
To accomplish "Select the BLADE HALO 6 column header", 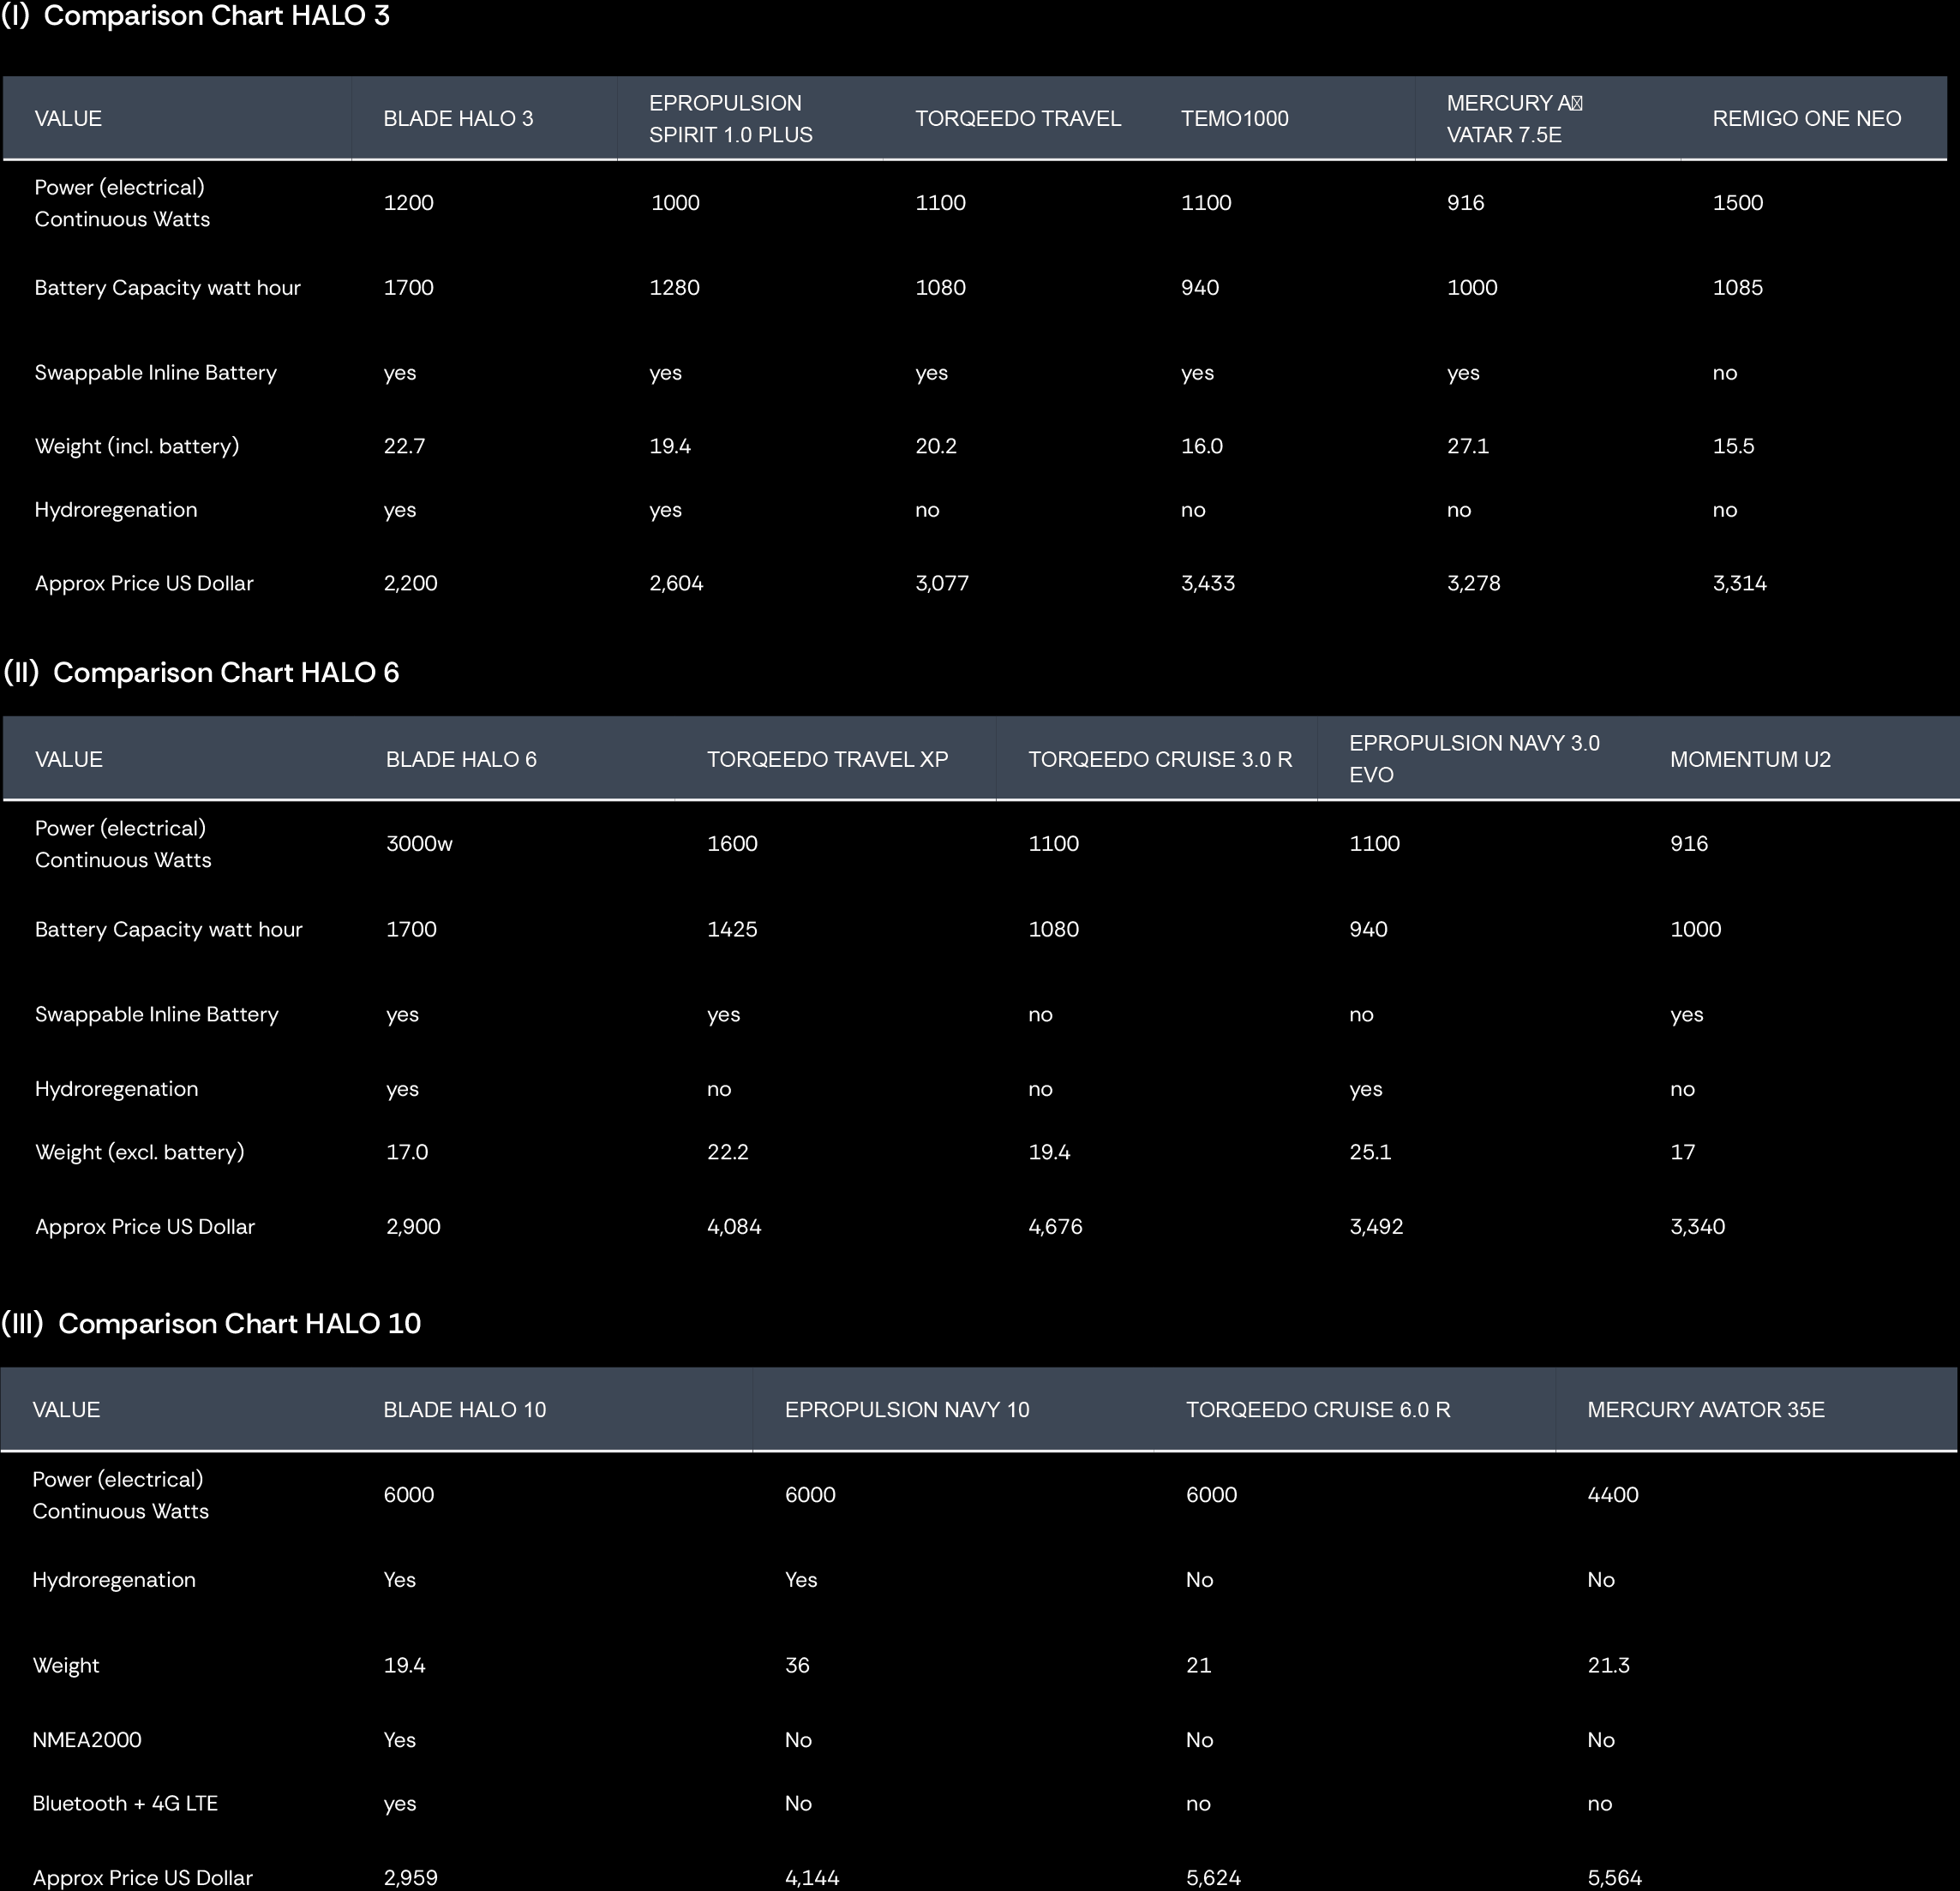I will point(461,759).
